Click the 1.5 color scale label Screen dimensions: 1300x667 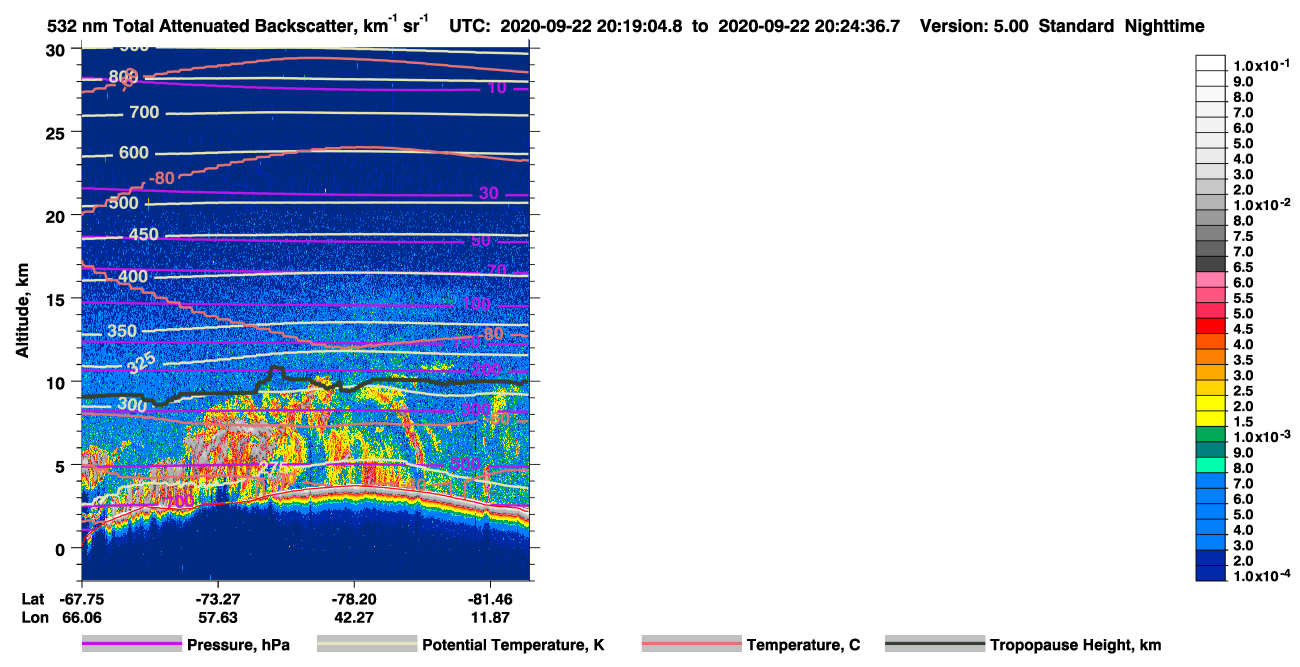pyautogui.click(x=1245, y=421)
